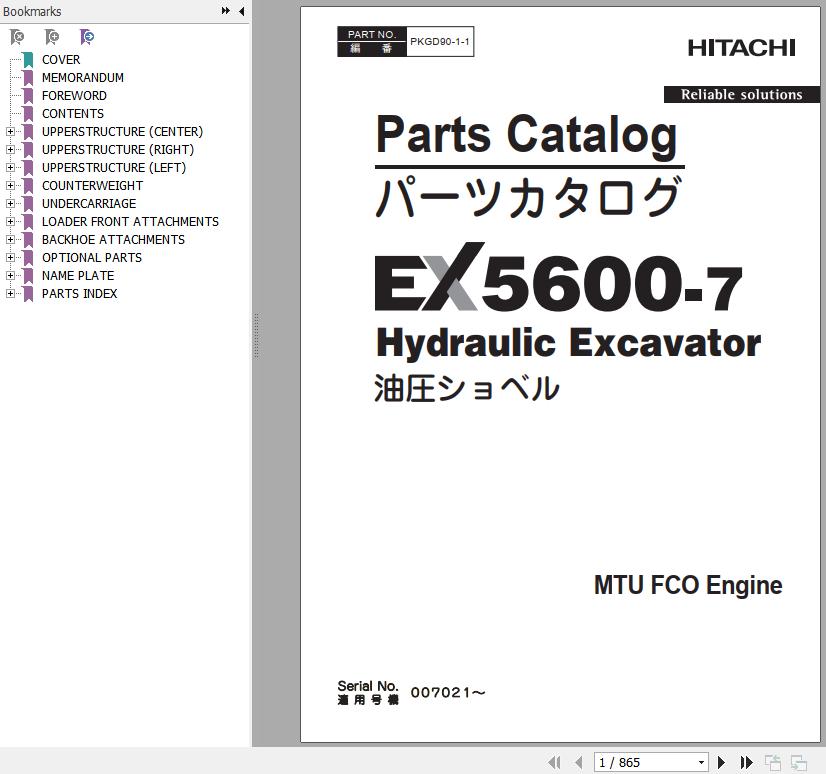Select UPPERSTRUCTURE (LEFT) bookmark
Image resolution: width=826 pixels, height=774 pixels.
(x=114, y=168)
